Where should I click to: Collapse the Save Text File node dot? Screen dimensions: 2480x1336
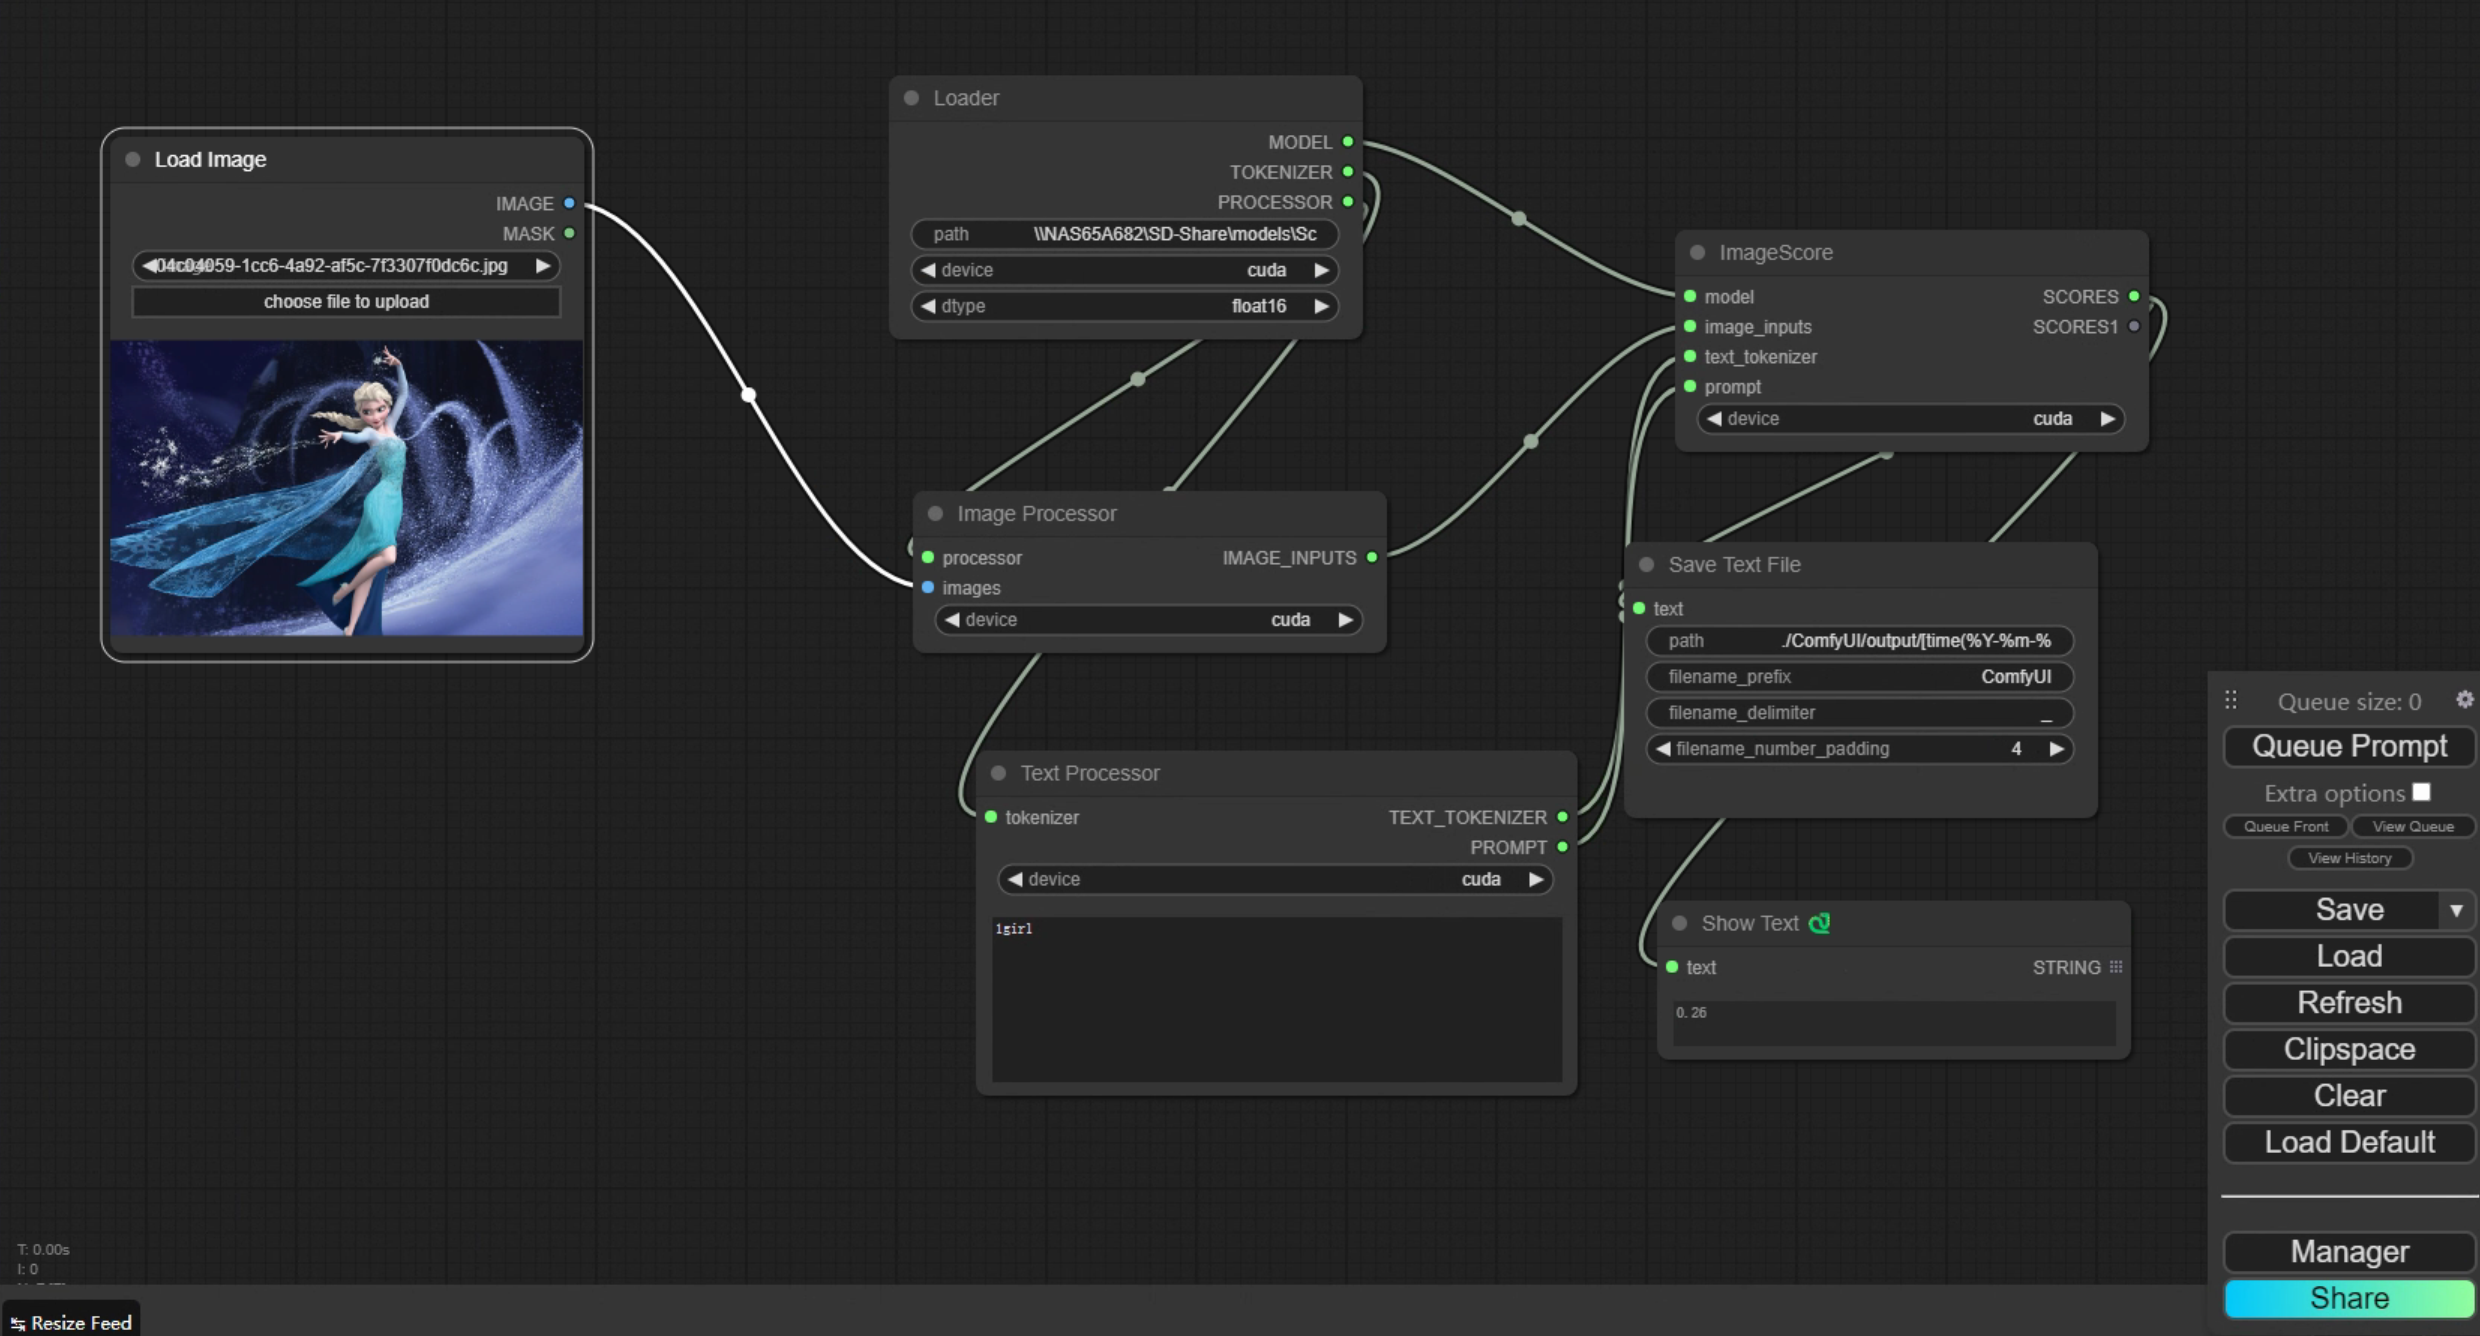coord(1646,565)
